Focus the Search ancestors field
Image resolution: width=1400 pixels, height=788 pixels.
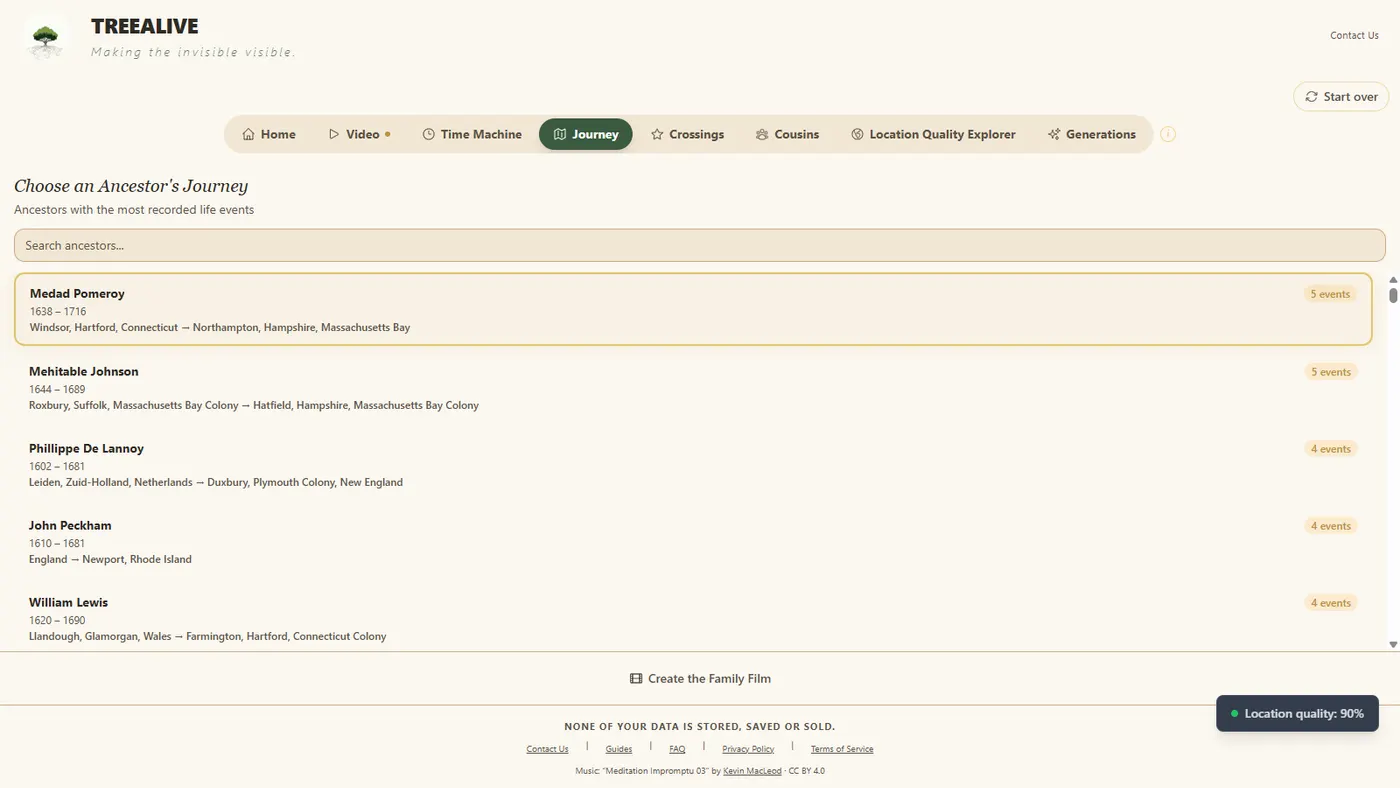pos(699,245)
